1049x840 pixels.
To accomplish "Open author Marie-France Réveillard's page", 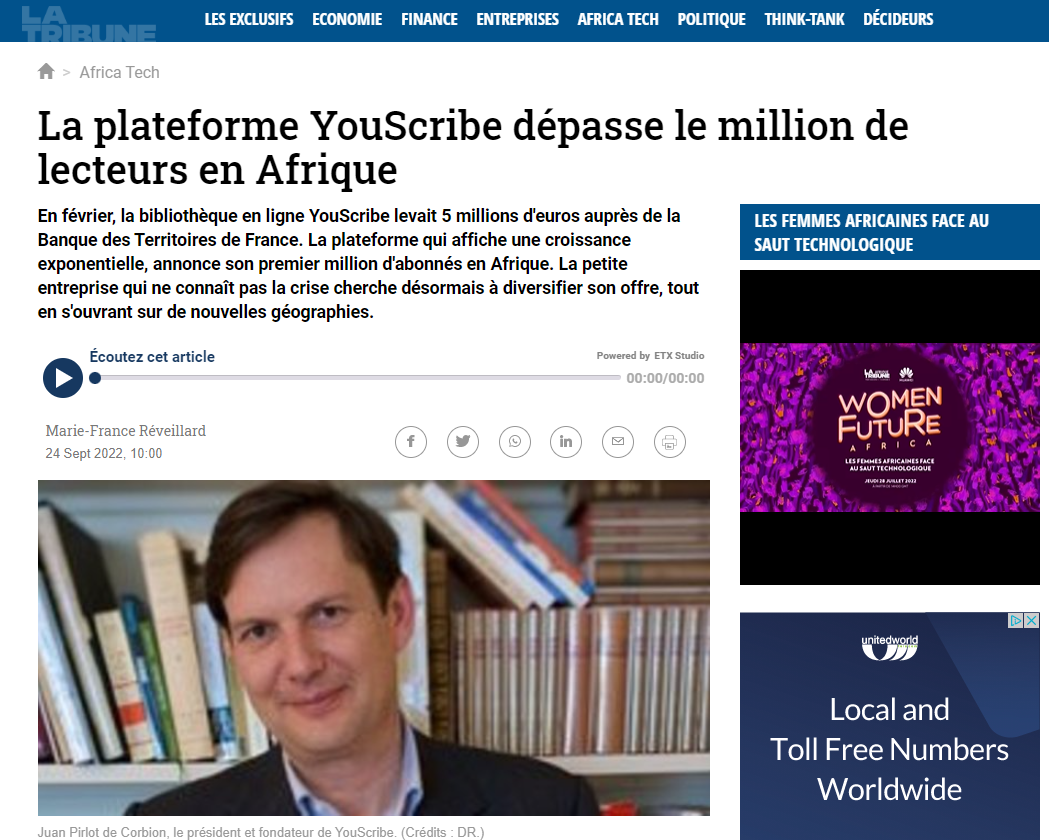I will coord(126,431).
